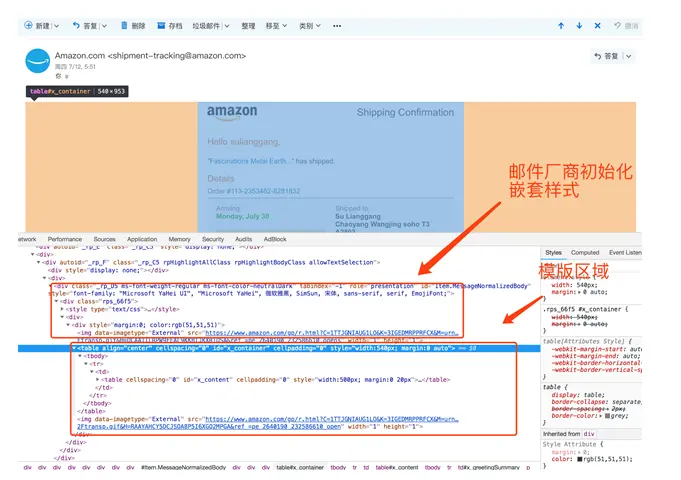Click the first img src amazon.com URL link
Screen dimensions: 681x480
click(x=332, y=333)
